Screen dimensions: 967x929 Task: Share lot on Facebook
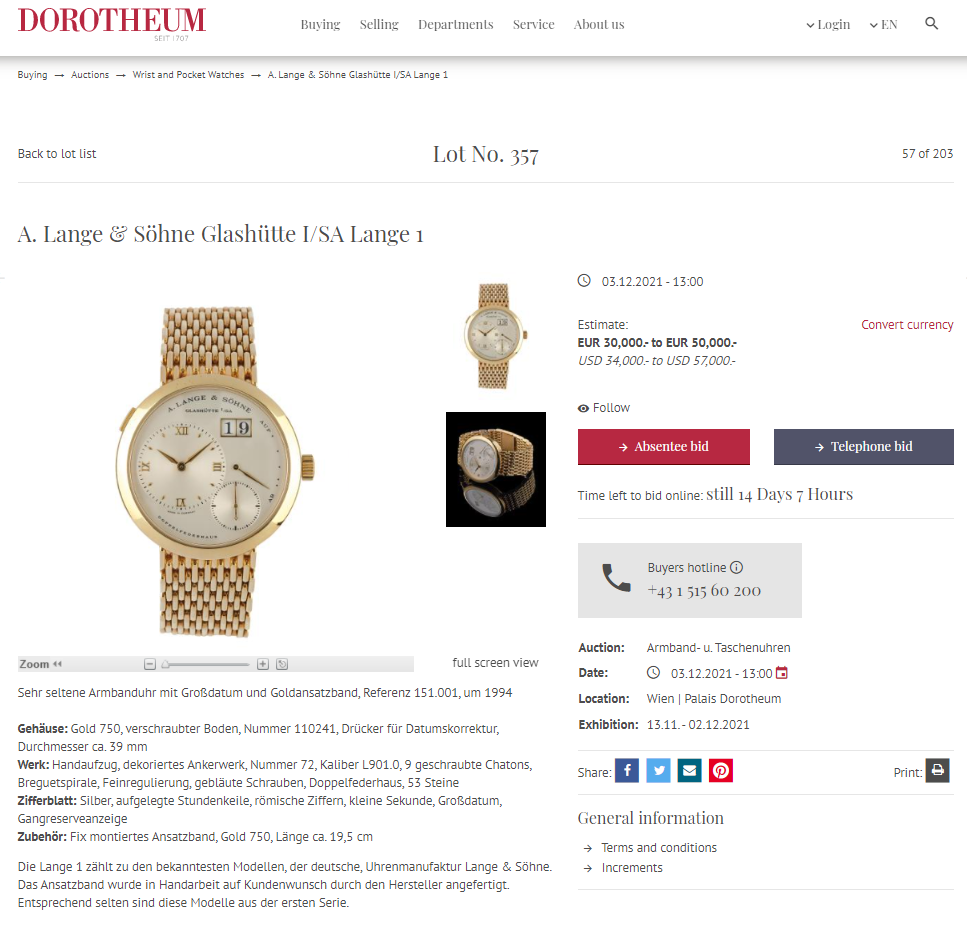pos(627,770)
